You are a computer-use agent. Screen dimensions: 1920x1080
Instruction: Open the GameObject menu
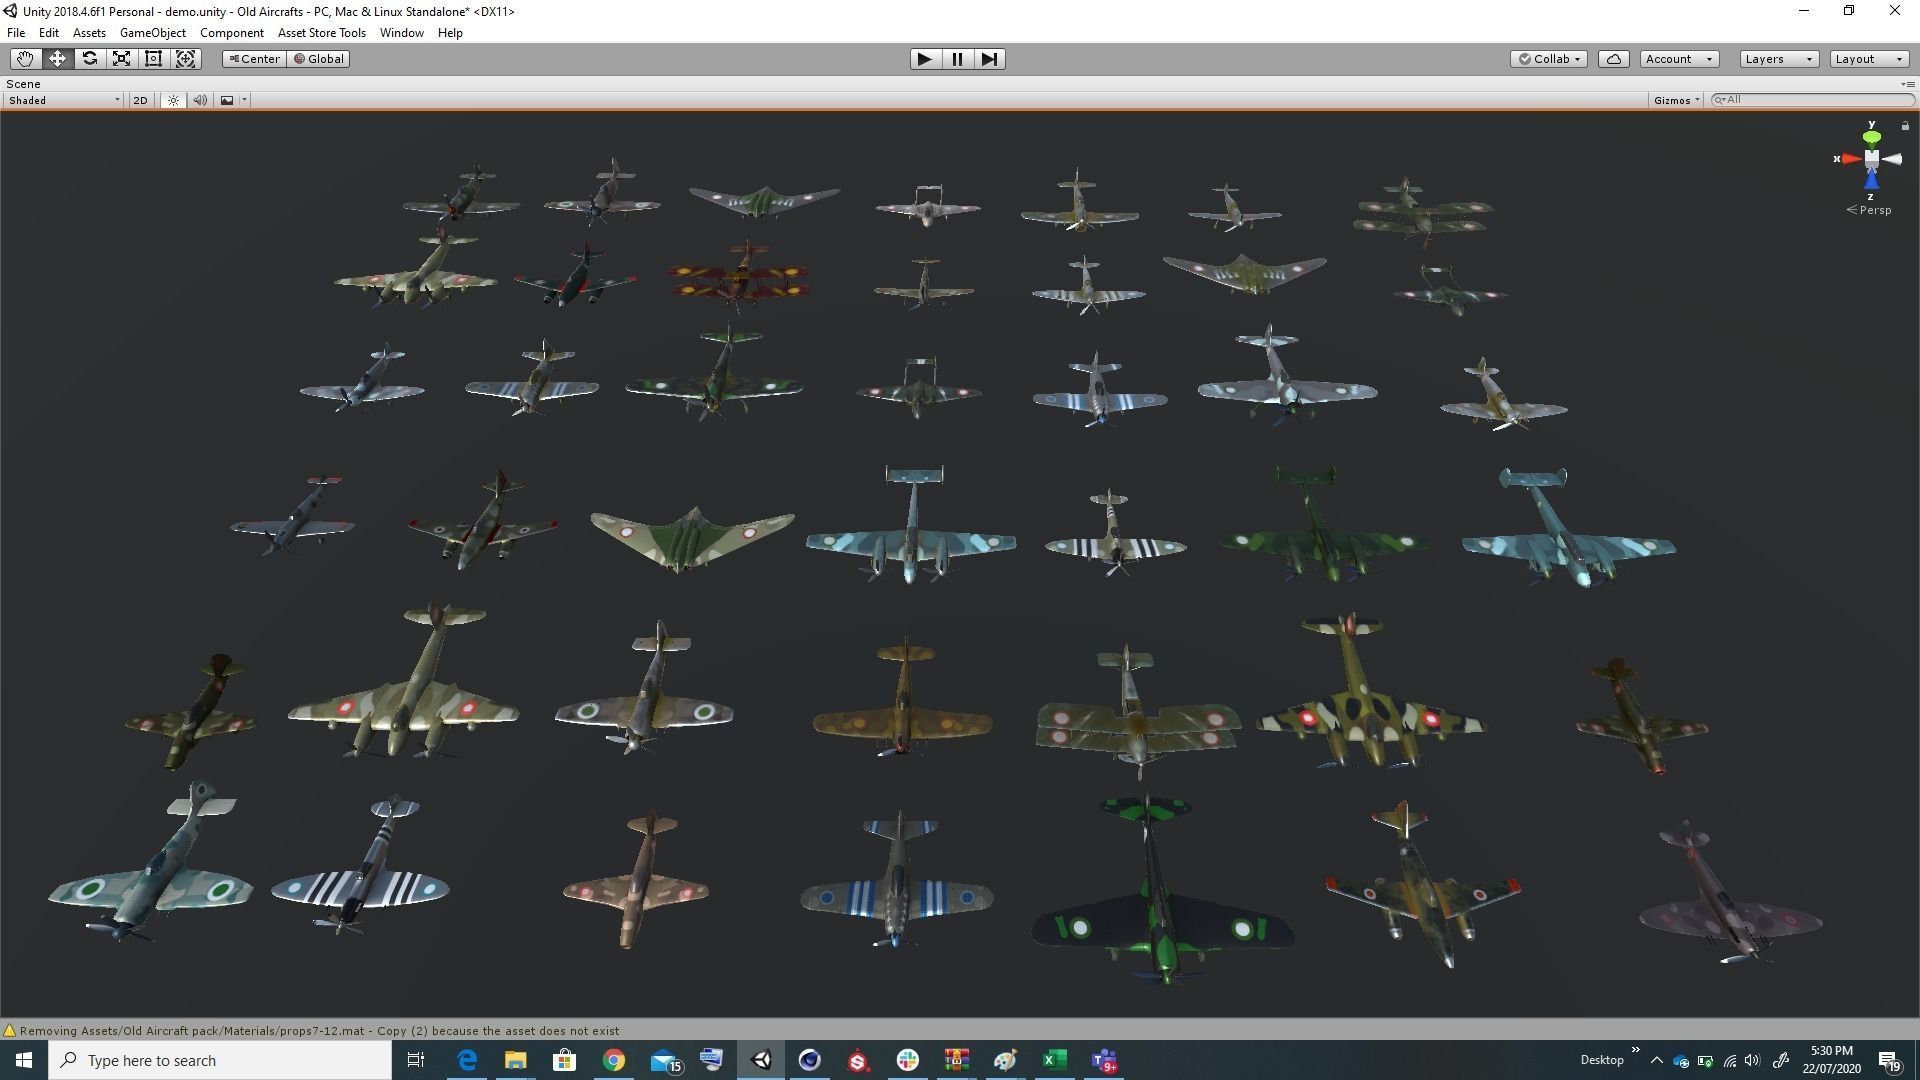[x=152, y=33]
